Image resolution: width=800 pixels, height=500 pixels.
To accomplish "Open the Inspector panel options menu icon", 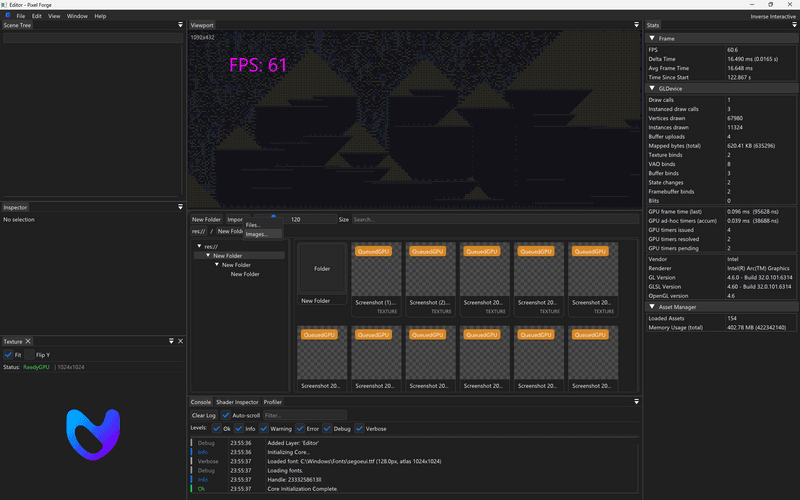I will click(180, 208).
